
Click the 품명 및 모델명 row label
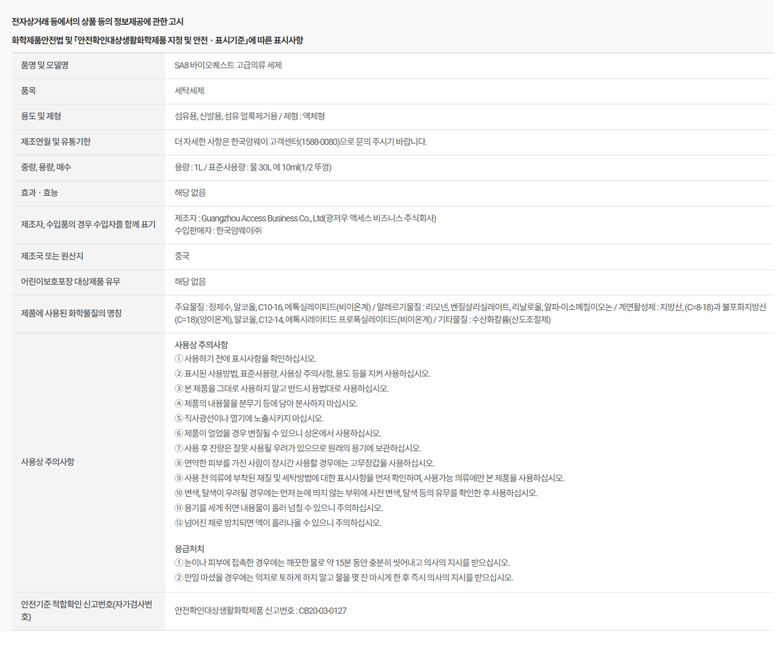[x=51, y=65]
